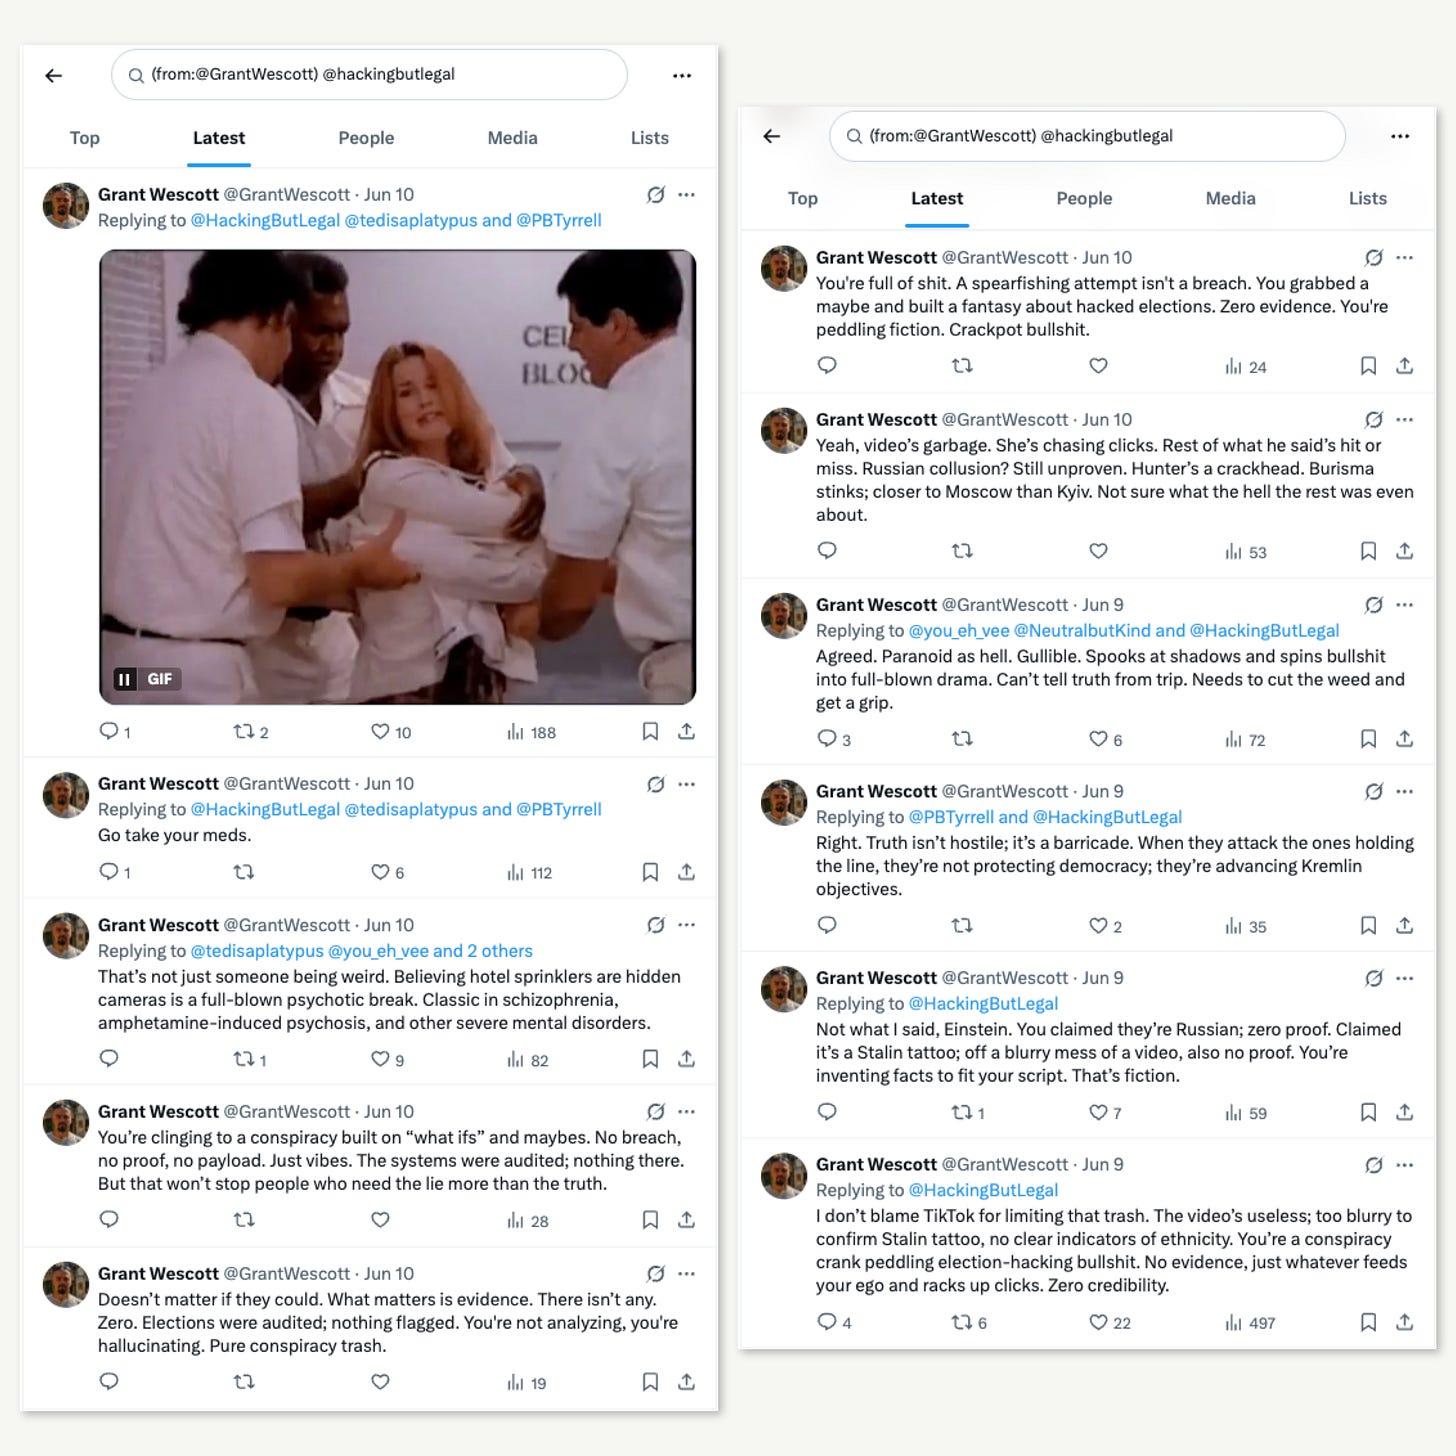Switch to the People tab in right panel
The width and height of the screenshot is (1456, 1456).
click(1084, 198)
